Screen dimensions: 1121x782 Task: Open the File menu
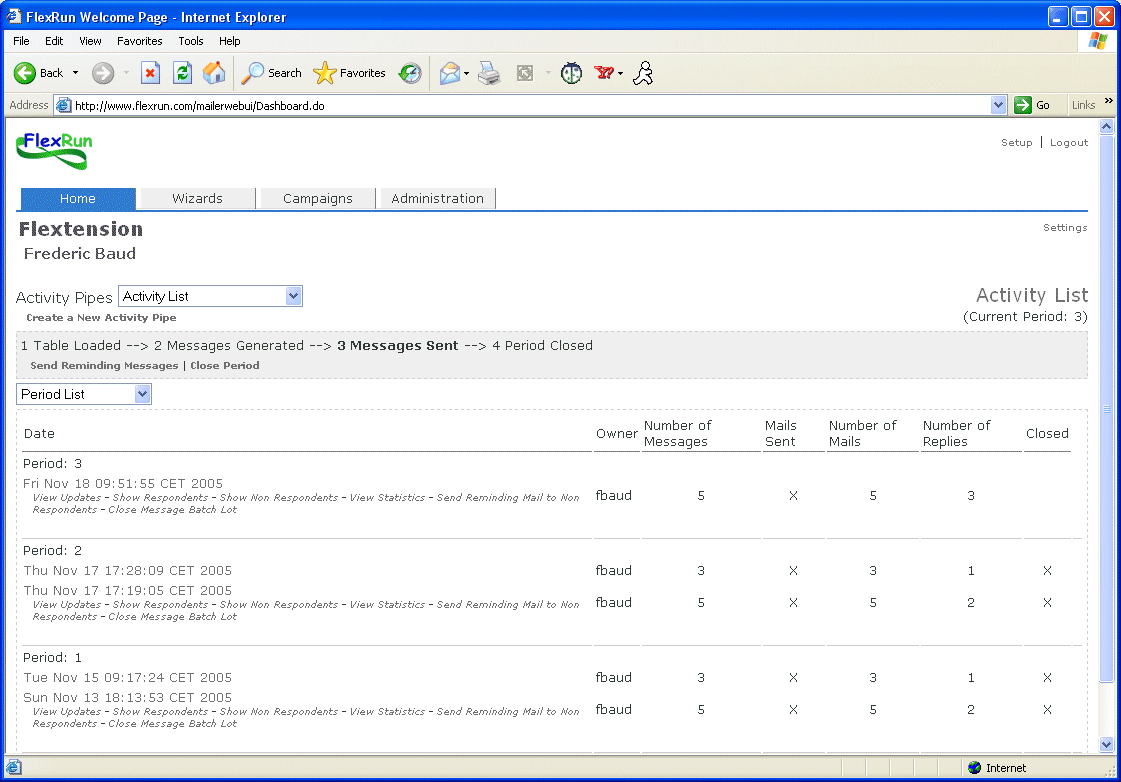(21, 41)
